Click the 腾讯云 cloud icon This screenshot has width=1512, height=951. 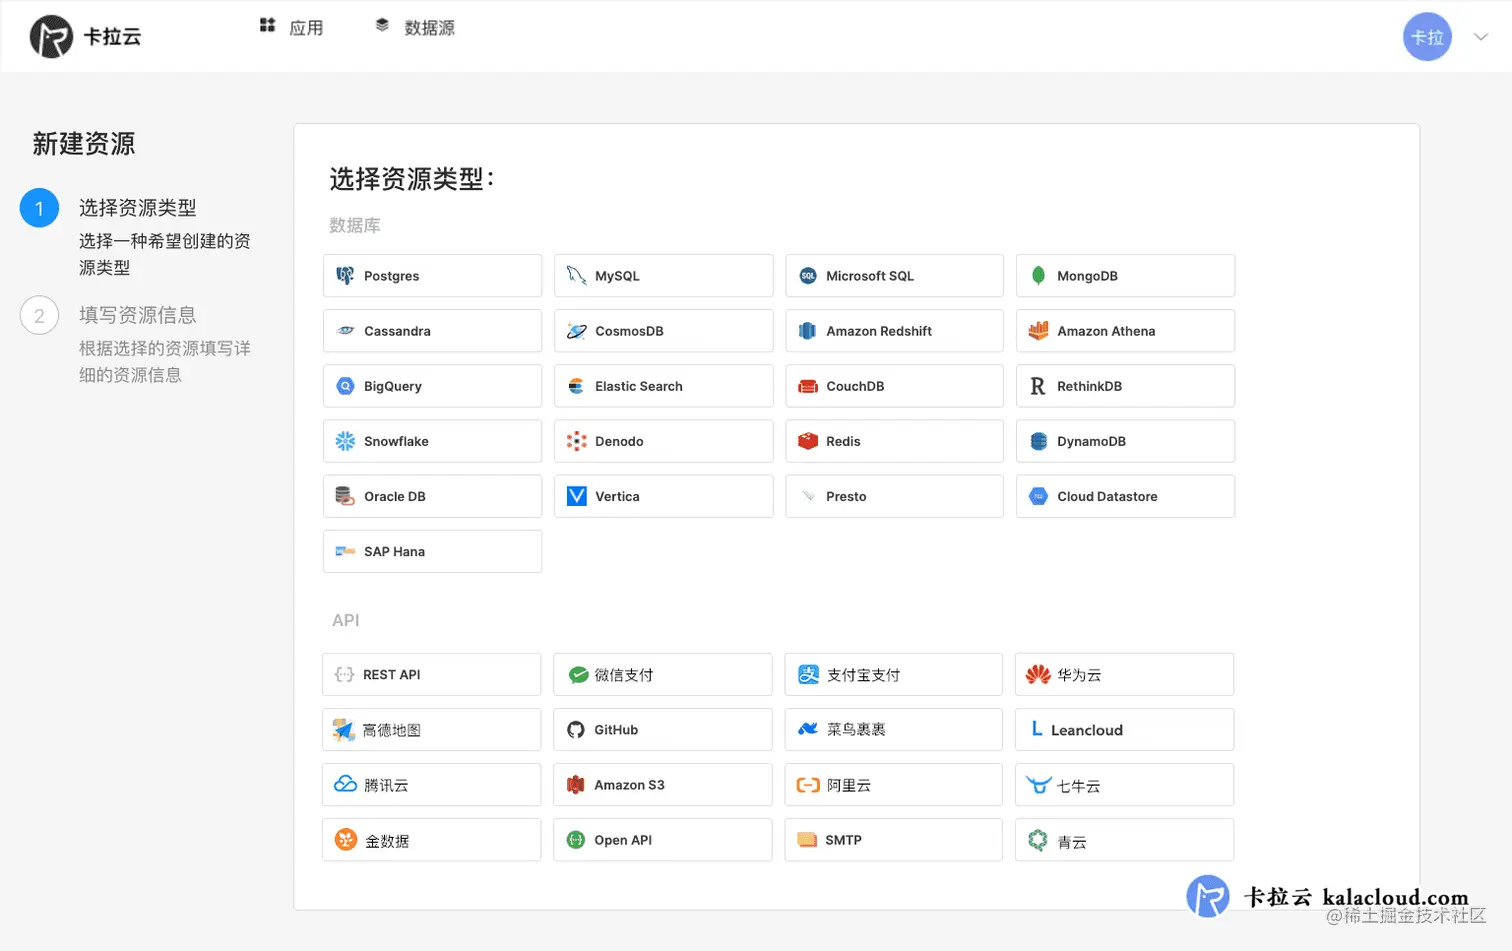[345, 785]
